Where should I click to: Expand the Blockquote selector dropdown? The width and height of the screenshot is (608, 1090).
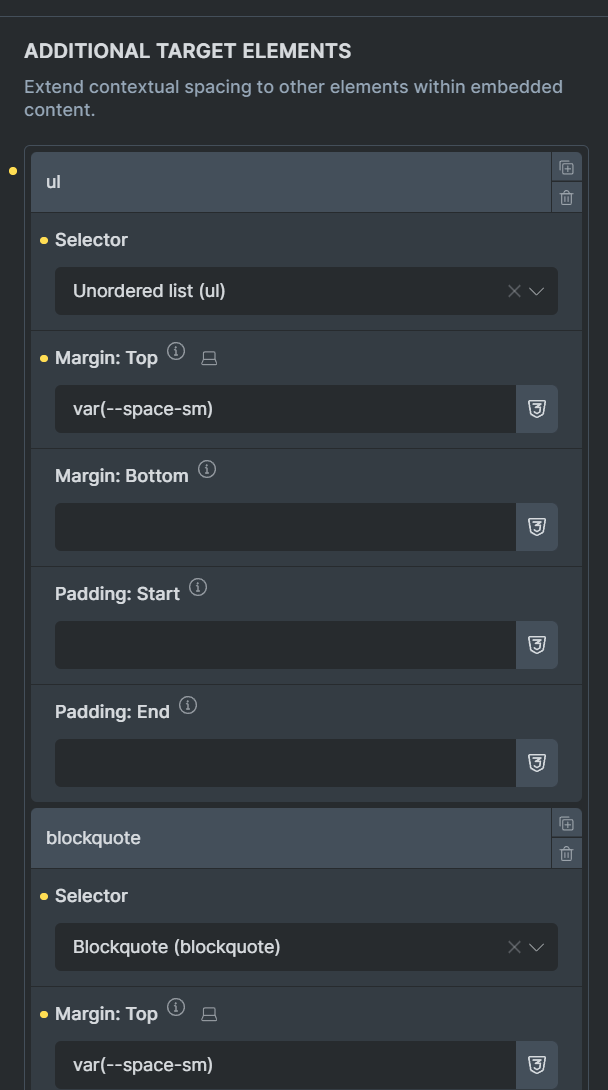536,947
